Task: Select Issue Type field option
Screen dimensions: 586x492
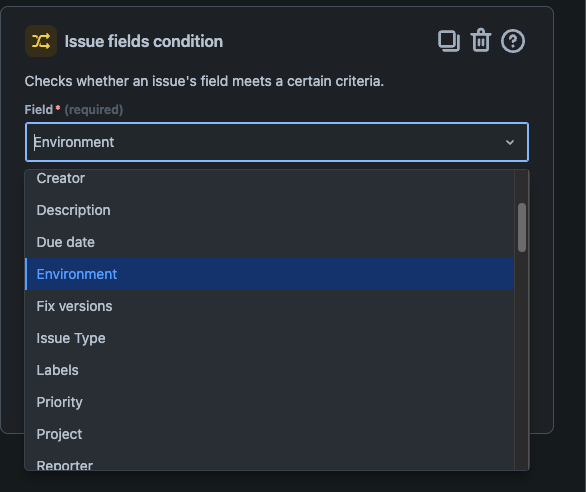Action: 269,338
